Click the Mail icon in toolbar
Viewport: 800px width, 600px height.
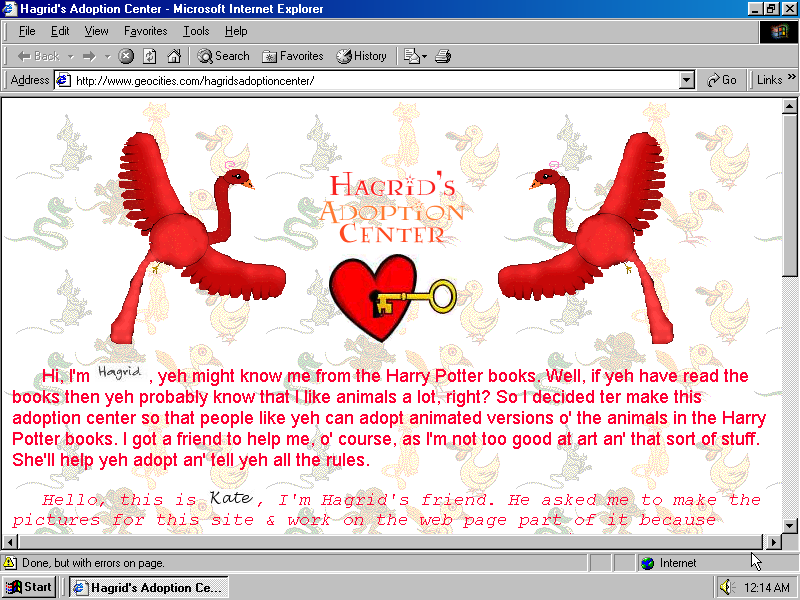411,56
